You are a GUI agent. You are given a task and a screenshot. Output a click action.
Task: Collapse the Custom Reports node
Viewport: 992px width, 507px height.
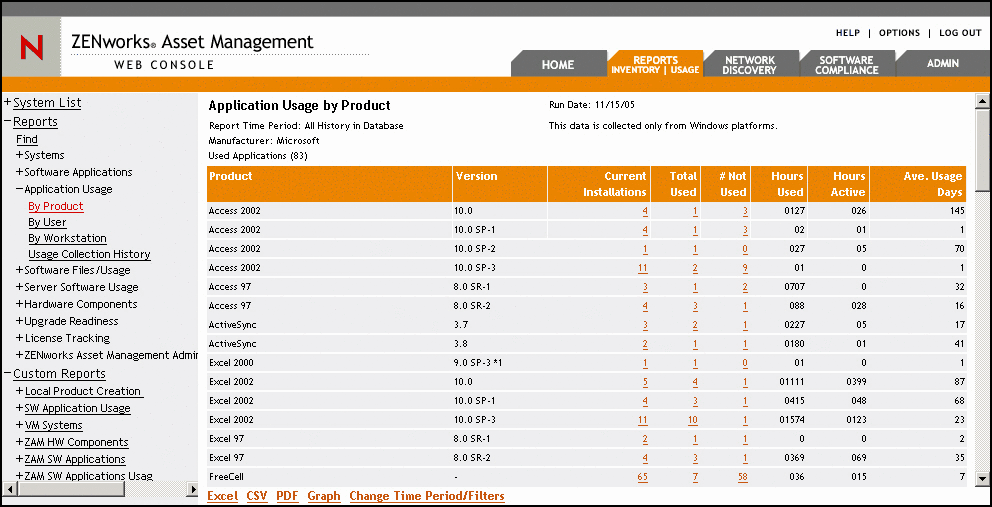[x=8, y=373]
